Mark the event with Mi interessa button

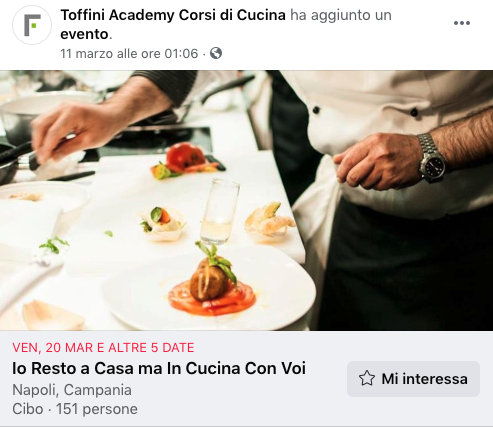(x=413, y=379)
